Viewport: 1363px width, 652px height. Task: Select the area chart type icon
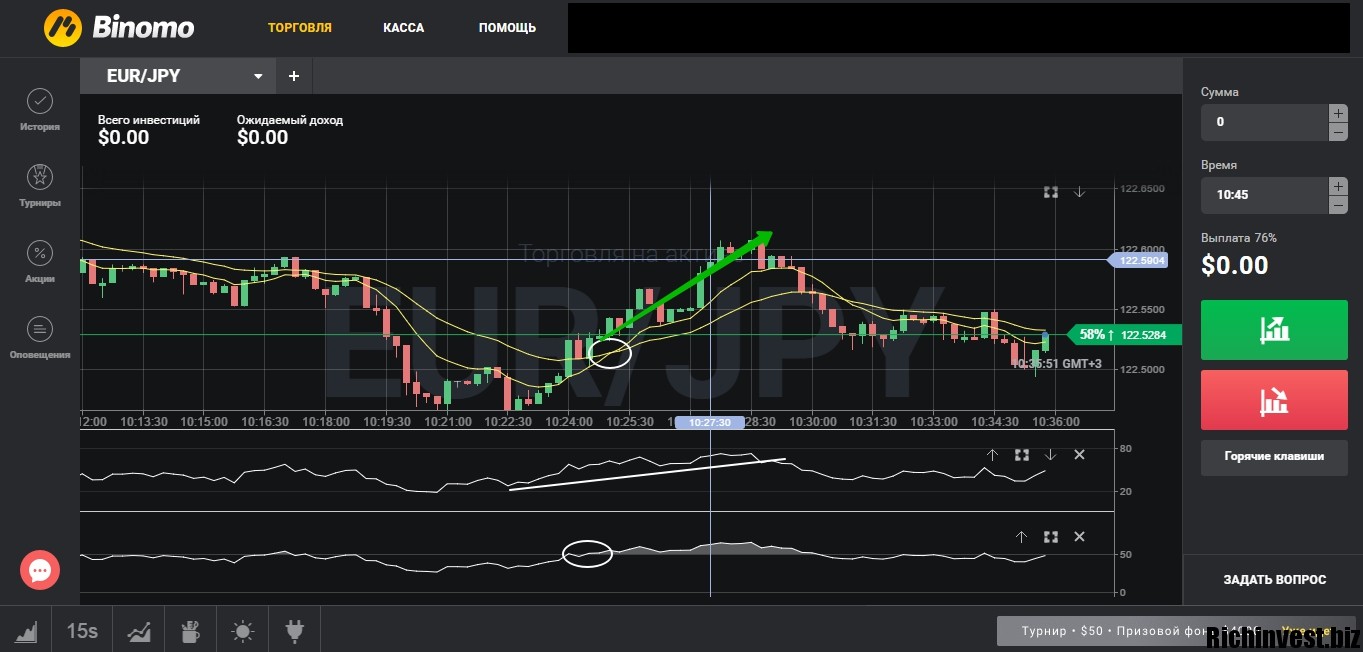(x=26, y=631)
